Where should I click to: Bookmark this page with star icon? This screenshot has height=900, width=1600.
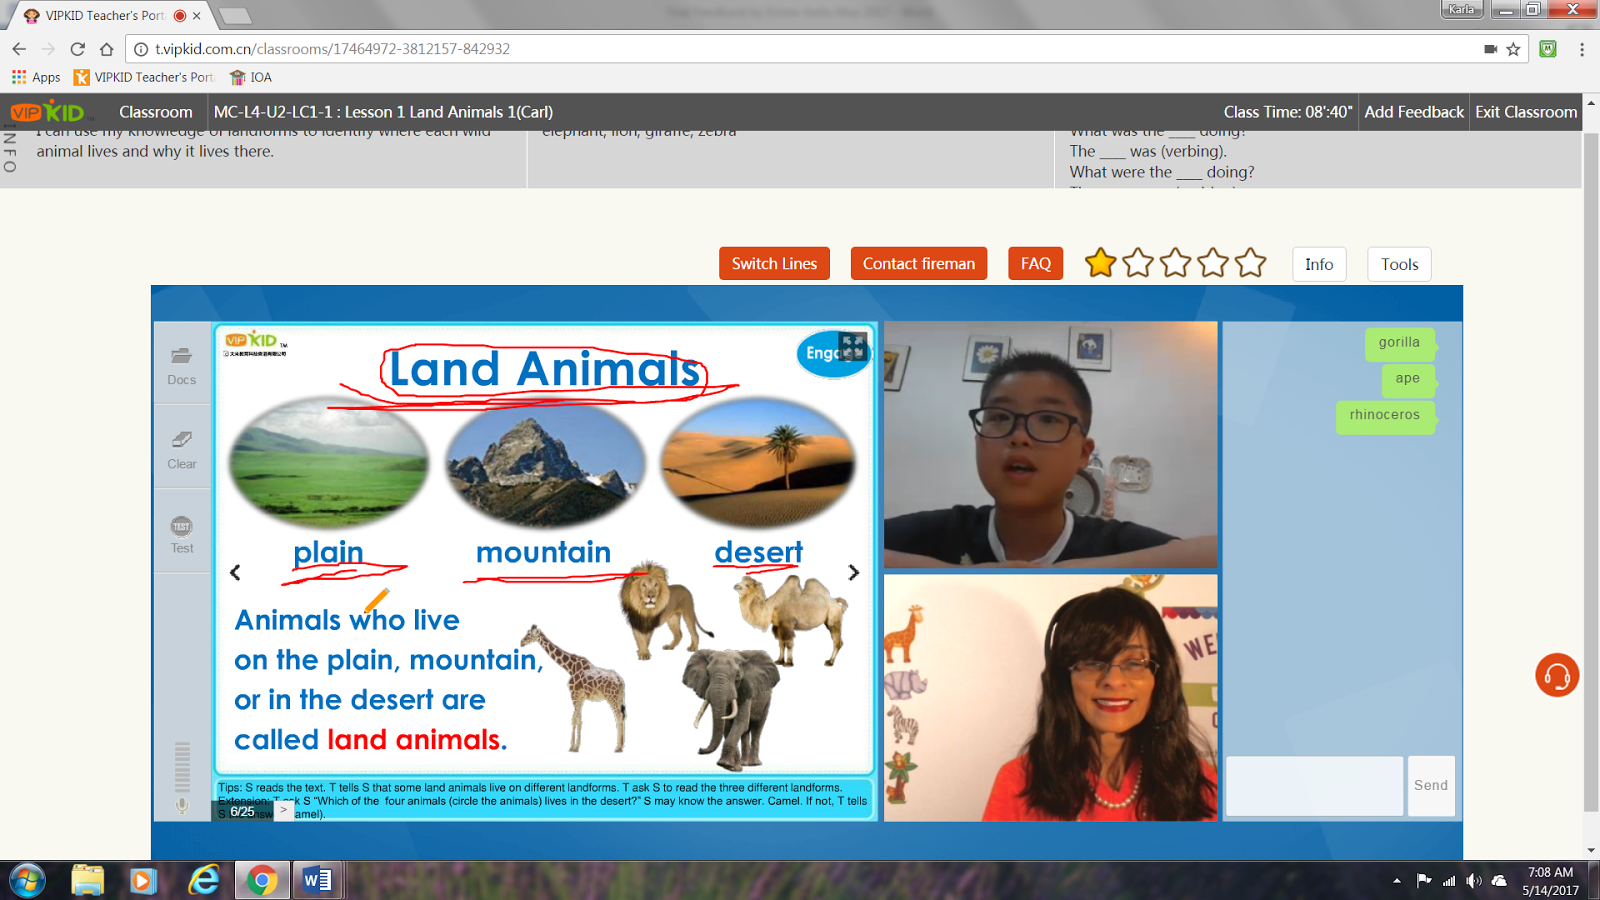(1513, 49)
